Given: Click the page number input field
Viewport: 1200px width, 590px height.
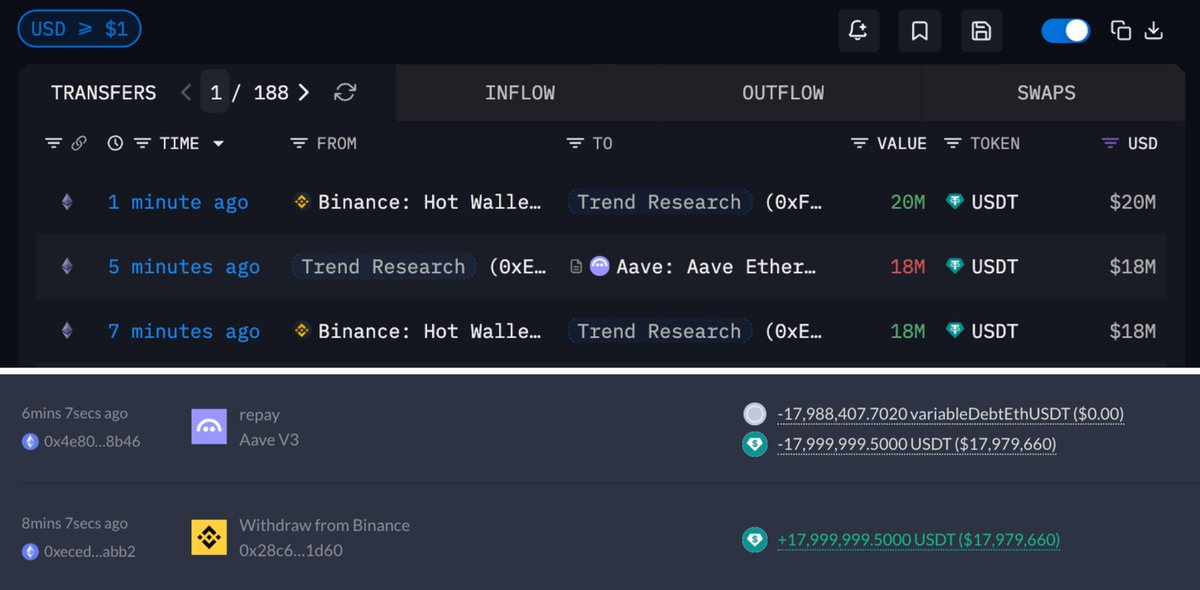Looking at the screenshot, I should point(215,93).
